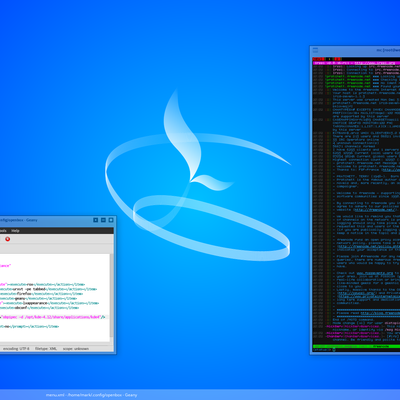Select the 'menu.xml - Geany' taskbar entry

[91, 395]
